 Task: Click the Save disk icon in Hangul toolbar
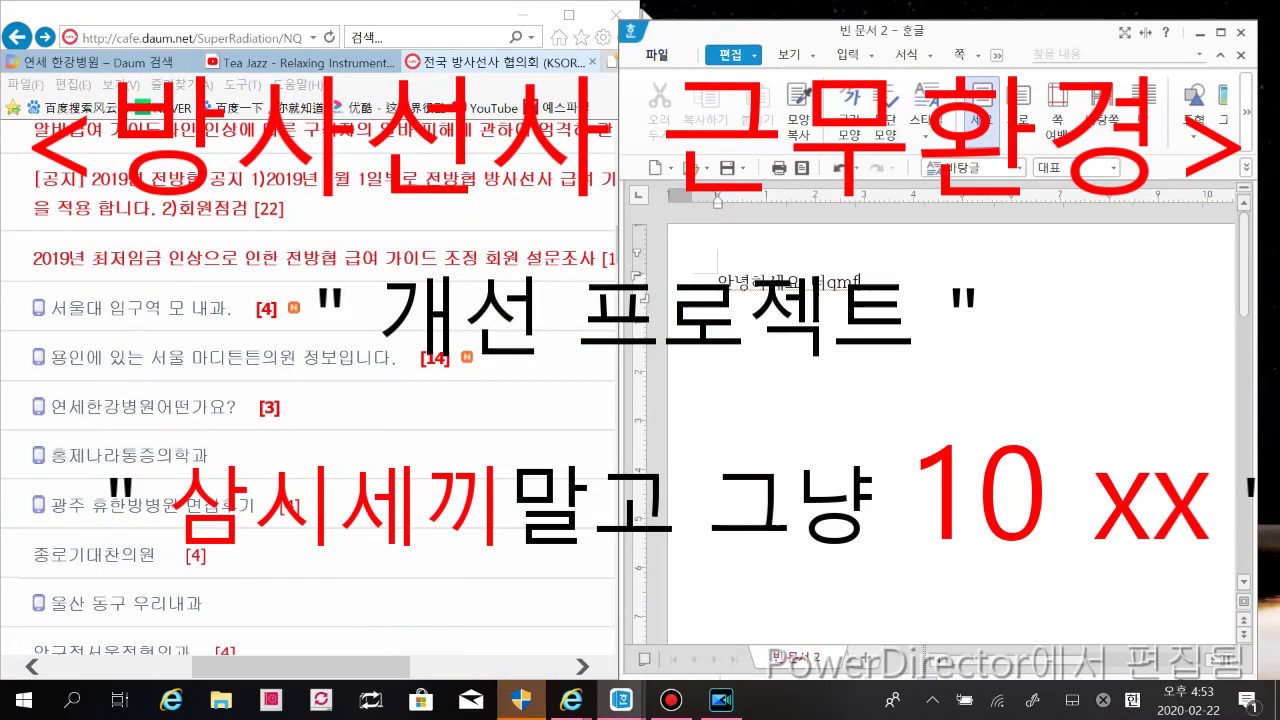(x=728, y=168)
